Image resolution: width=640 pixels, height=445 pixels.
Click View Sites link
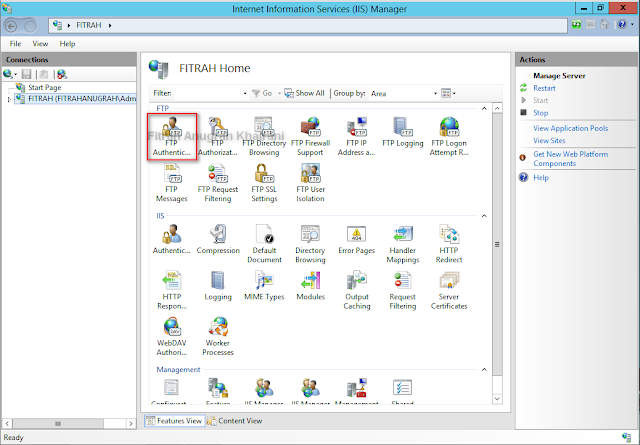[549, 140]
